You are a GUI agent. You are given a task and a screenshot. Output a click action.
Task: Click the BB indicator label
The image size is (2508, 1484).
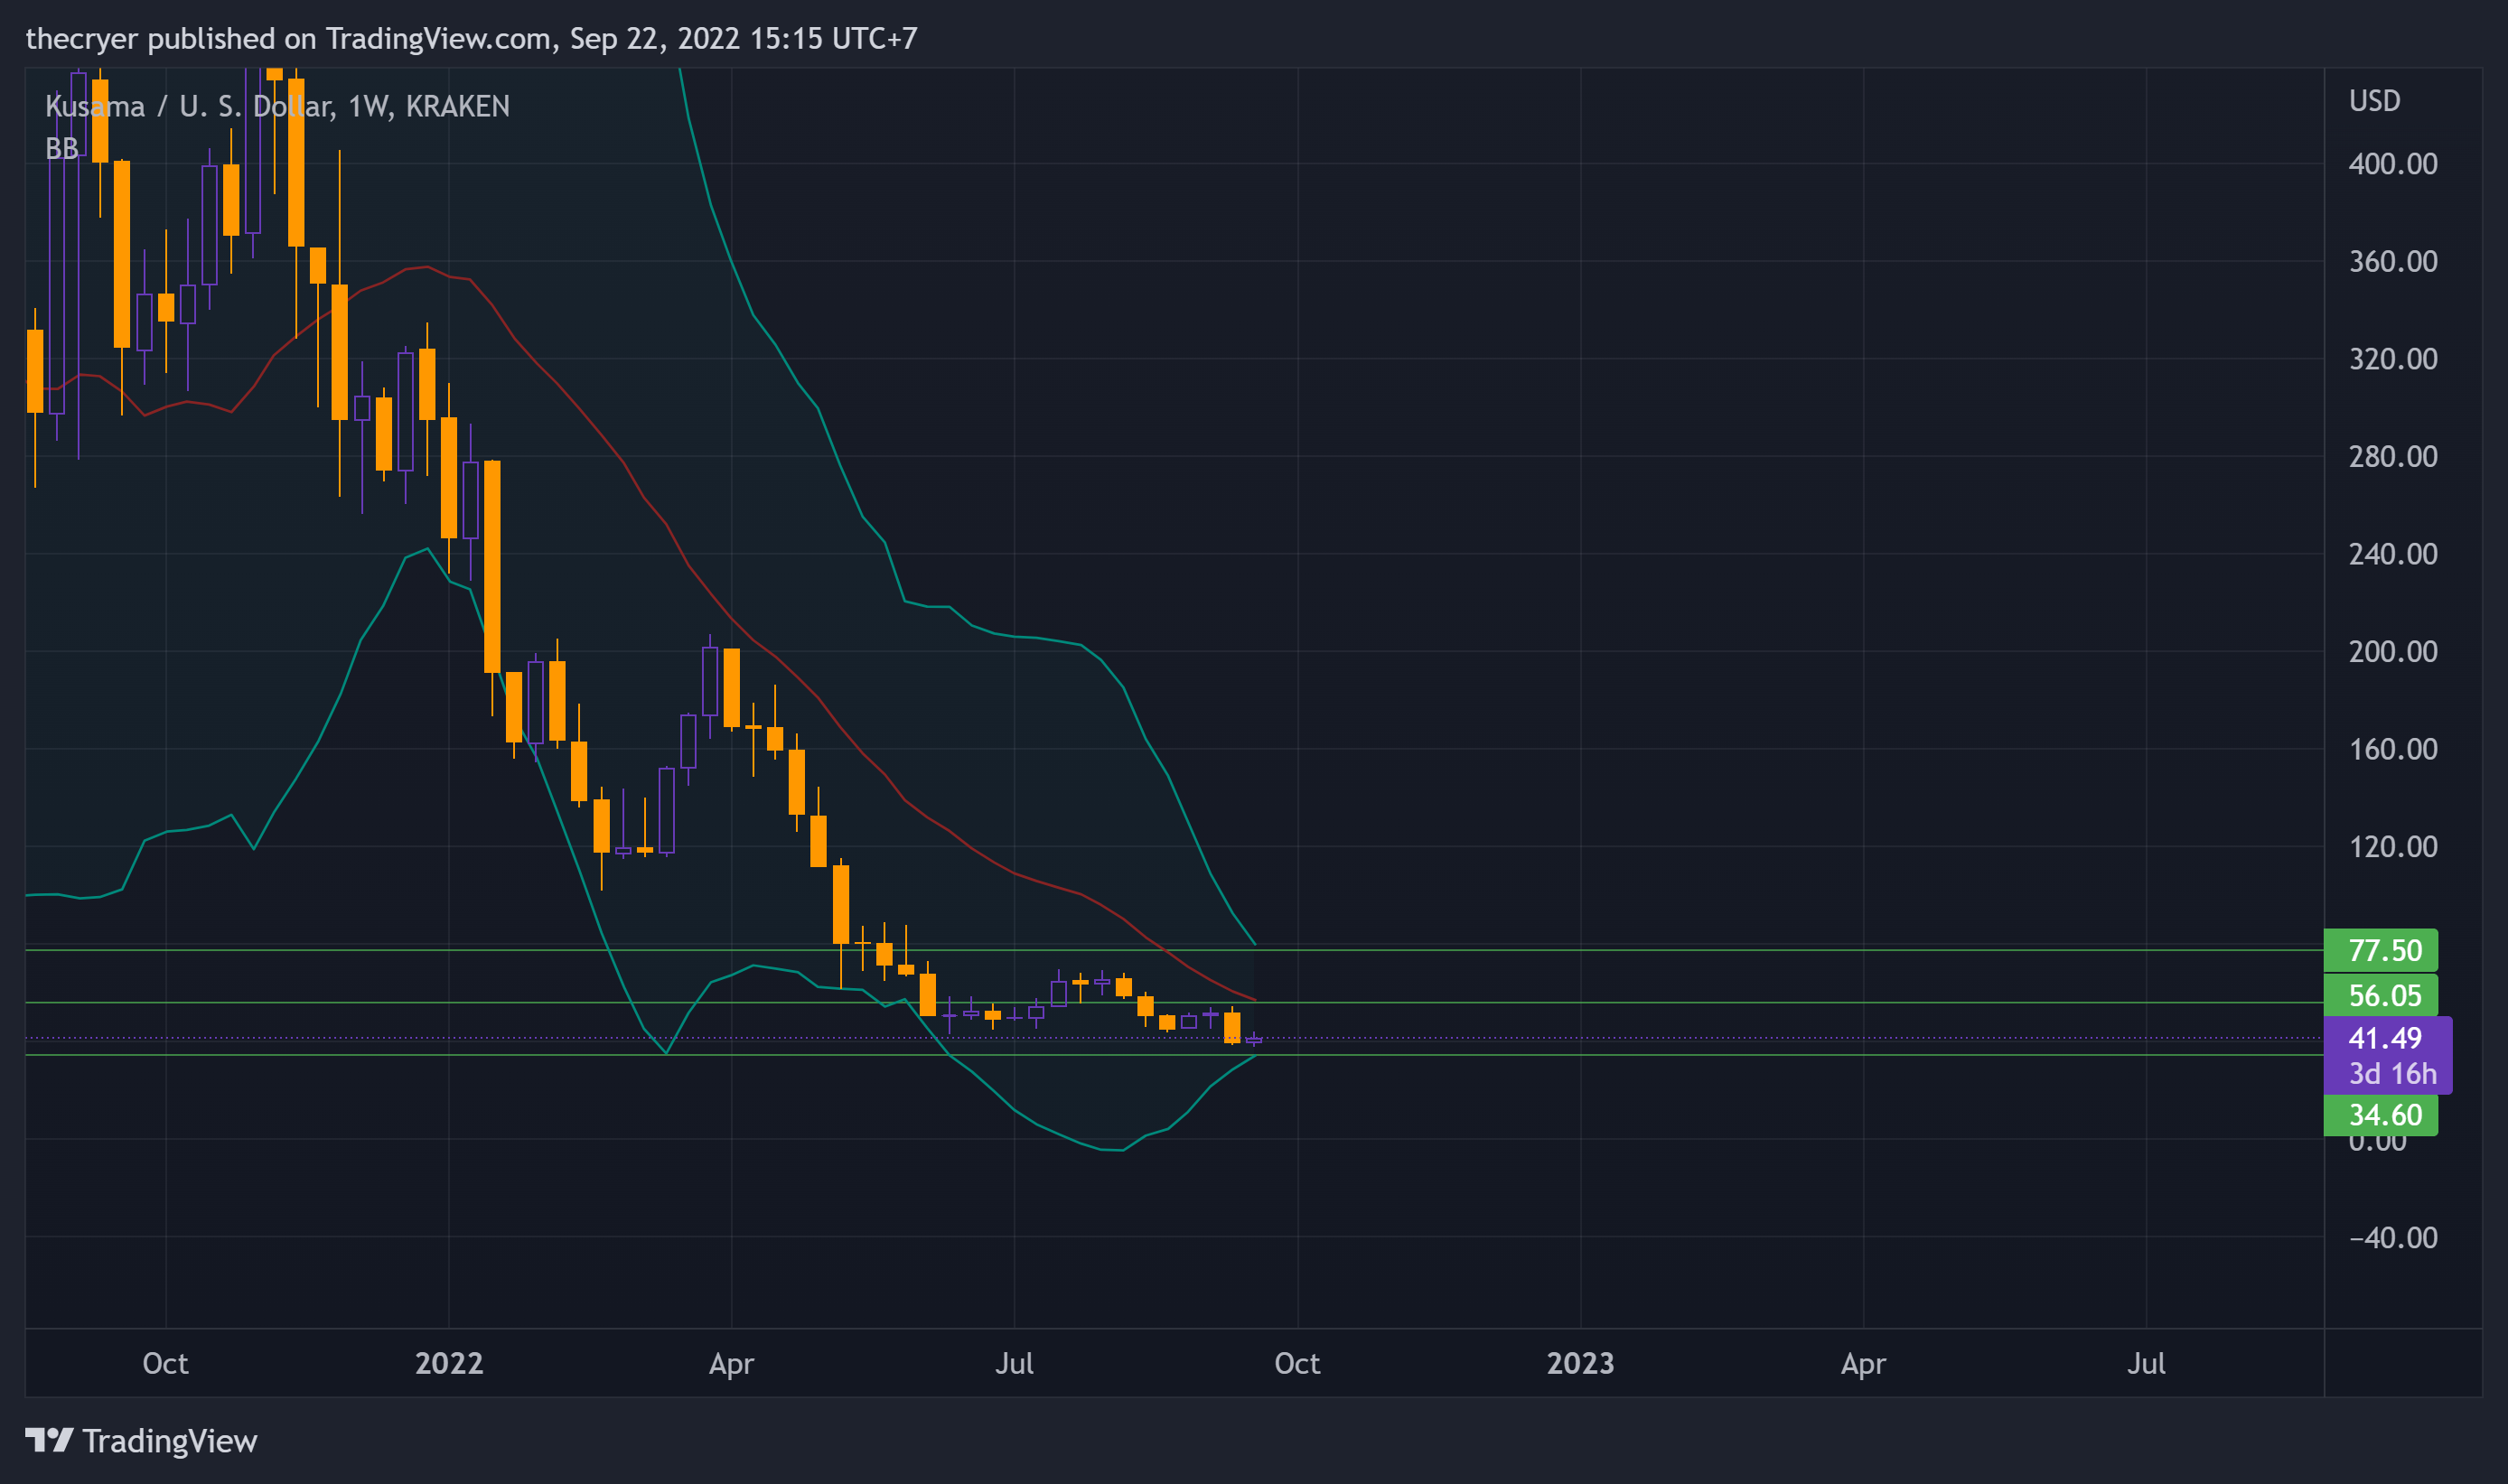point(62,148)
